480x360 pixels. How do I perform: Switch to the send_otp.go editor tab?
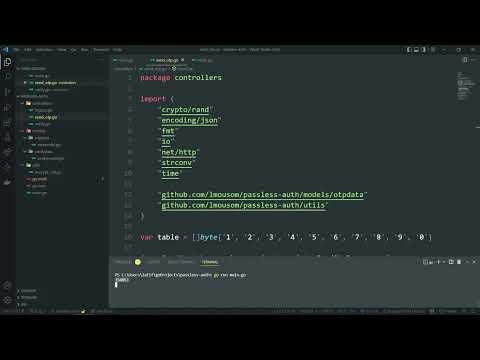pyautogui.click(x=167, y=60)
